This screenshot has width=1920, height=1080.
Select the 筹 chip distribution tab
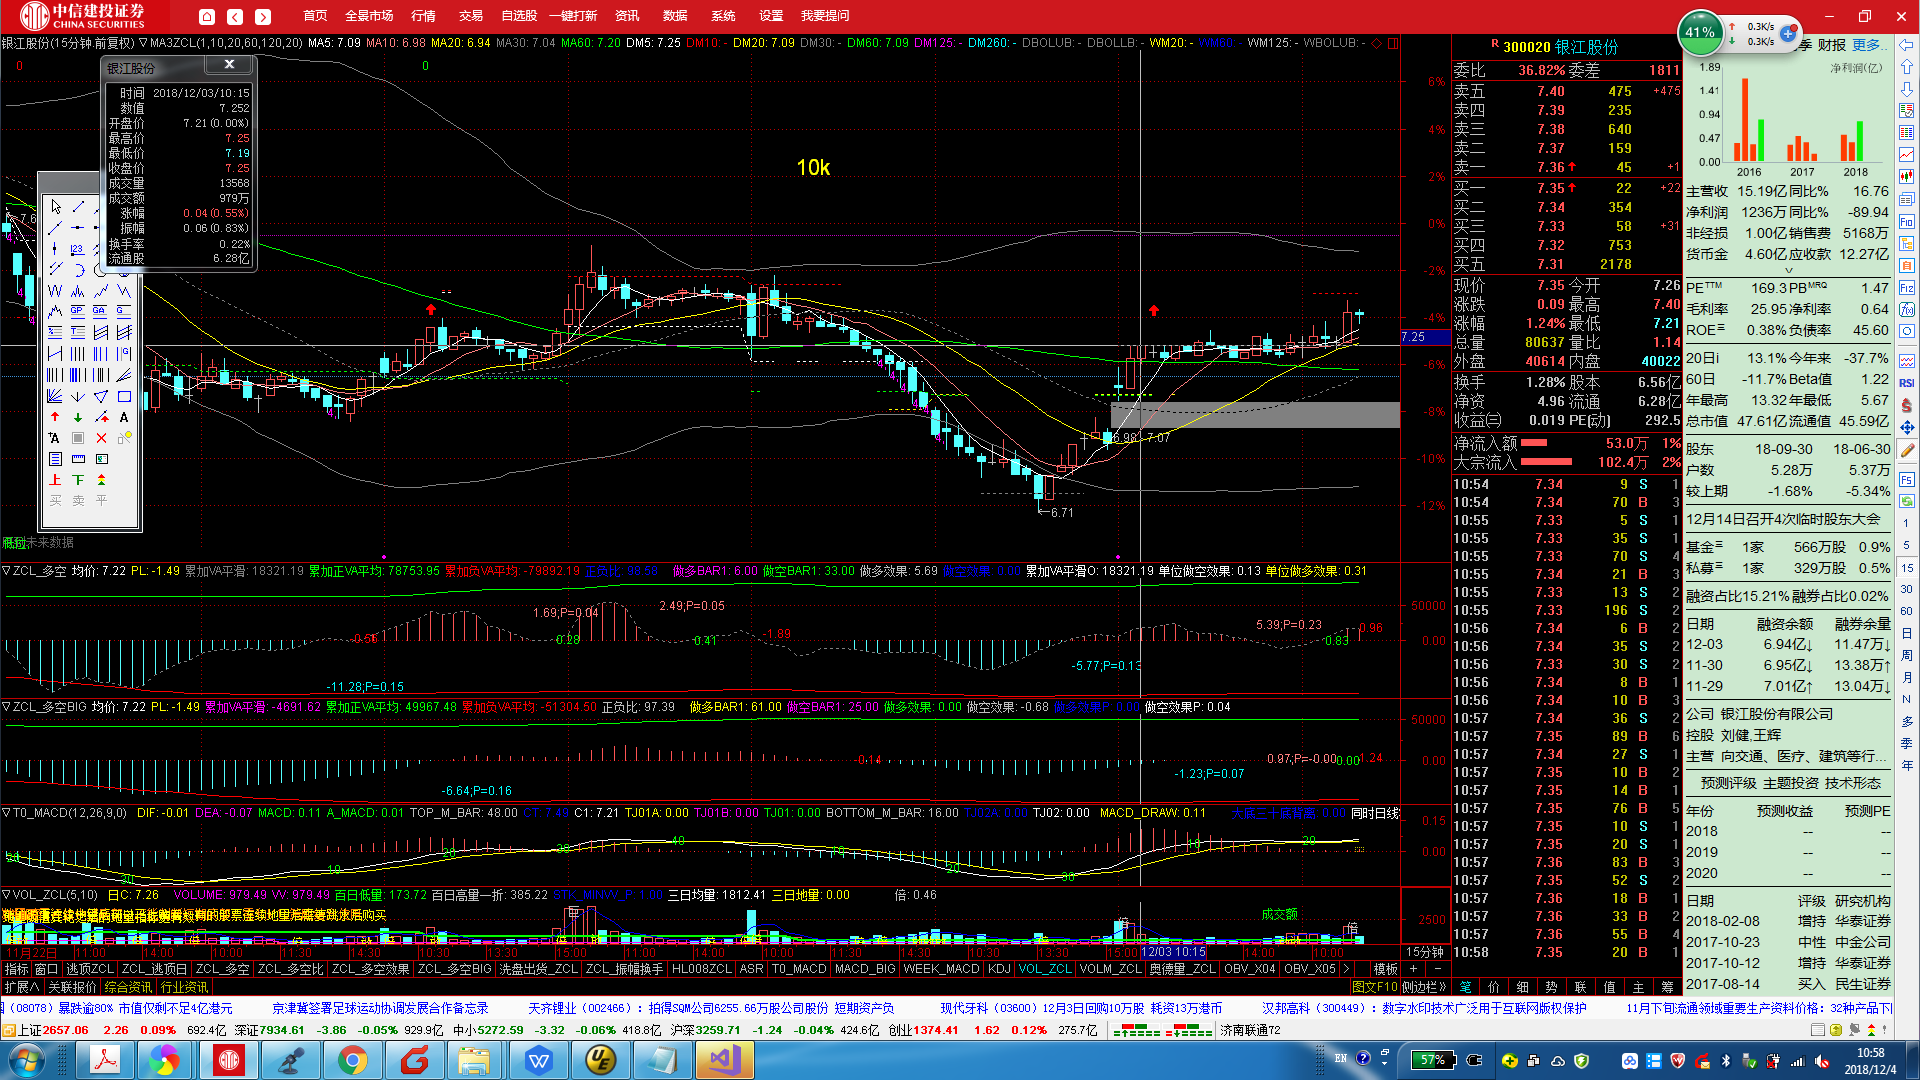pyautogui.click(x=1667, y=986)
